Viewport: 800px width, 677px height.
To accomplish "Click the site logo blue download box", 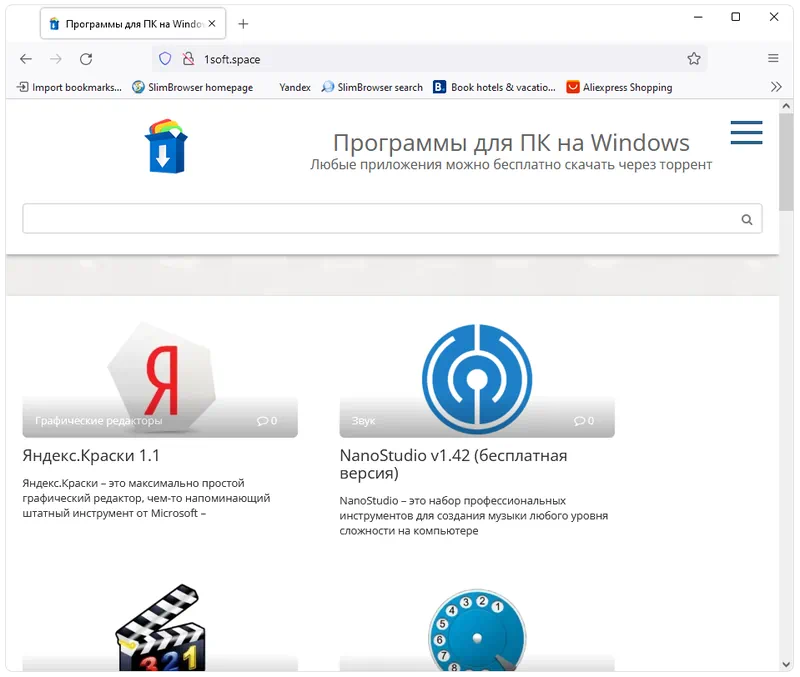I will 166,146.
